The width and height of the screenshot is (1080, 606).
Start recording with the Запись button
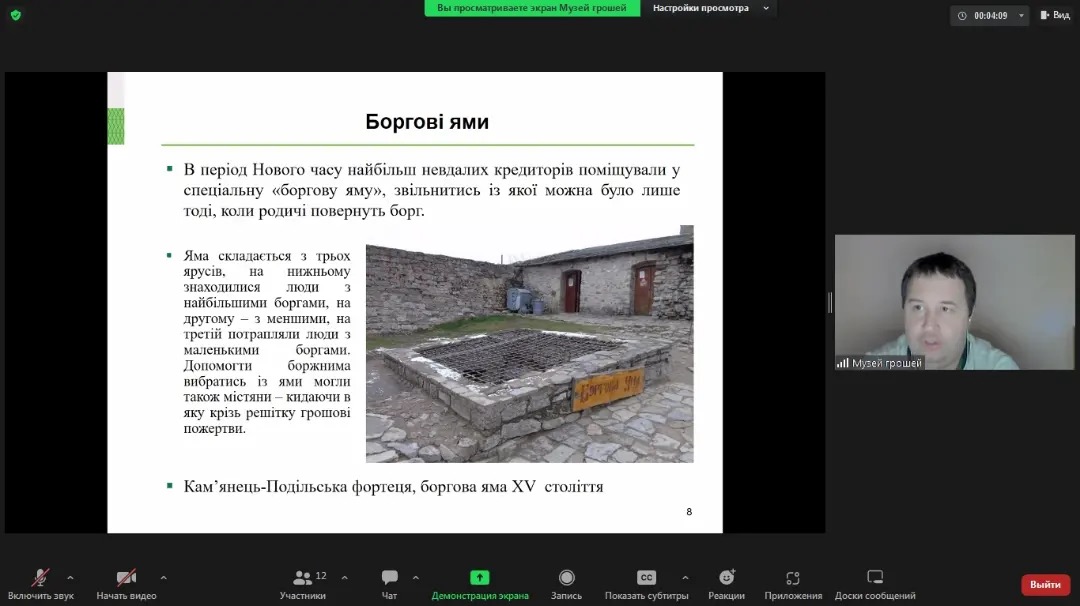point(566,583)
